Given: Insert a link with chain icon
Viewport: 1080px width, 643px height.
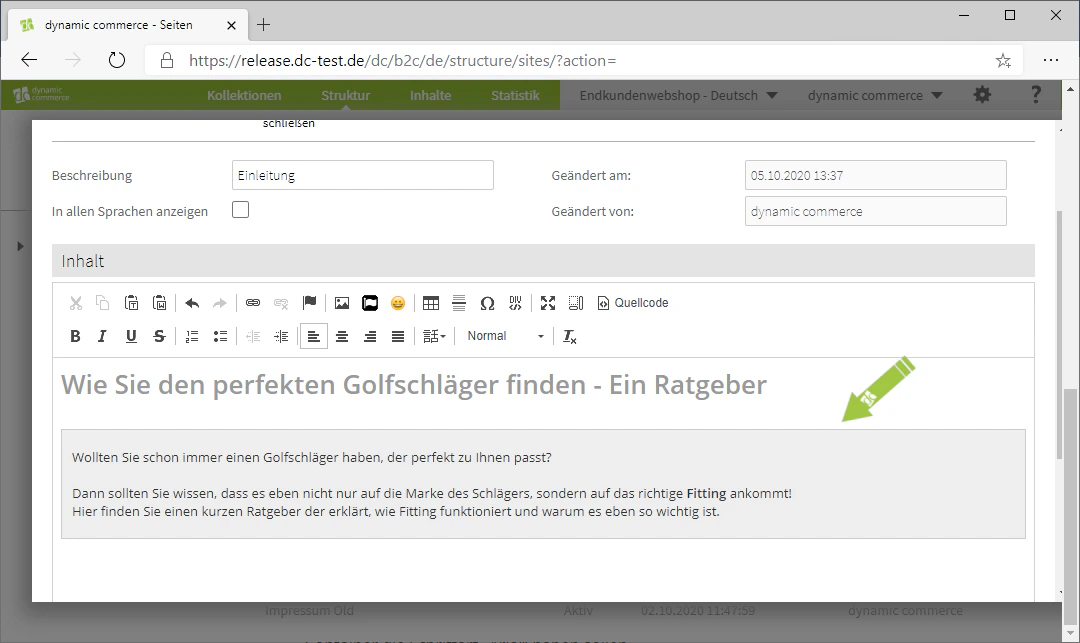Looking at the screenshot, I should pos(253,303).
